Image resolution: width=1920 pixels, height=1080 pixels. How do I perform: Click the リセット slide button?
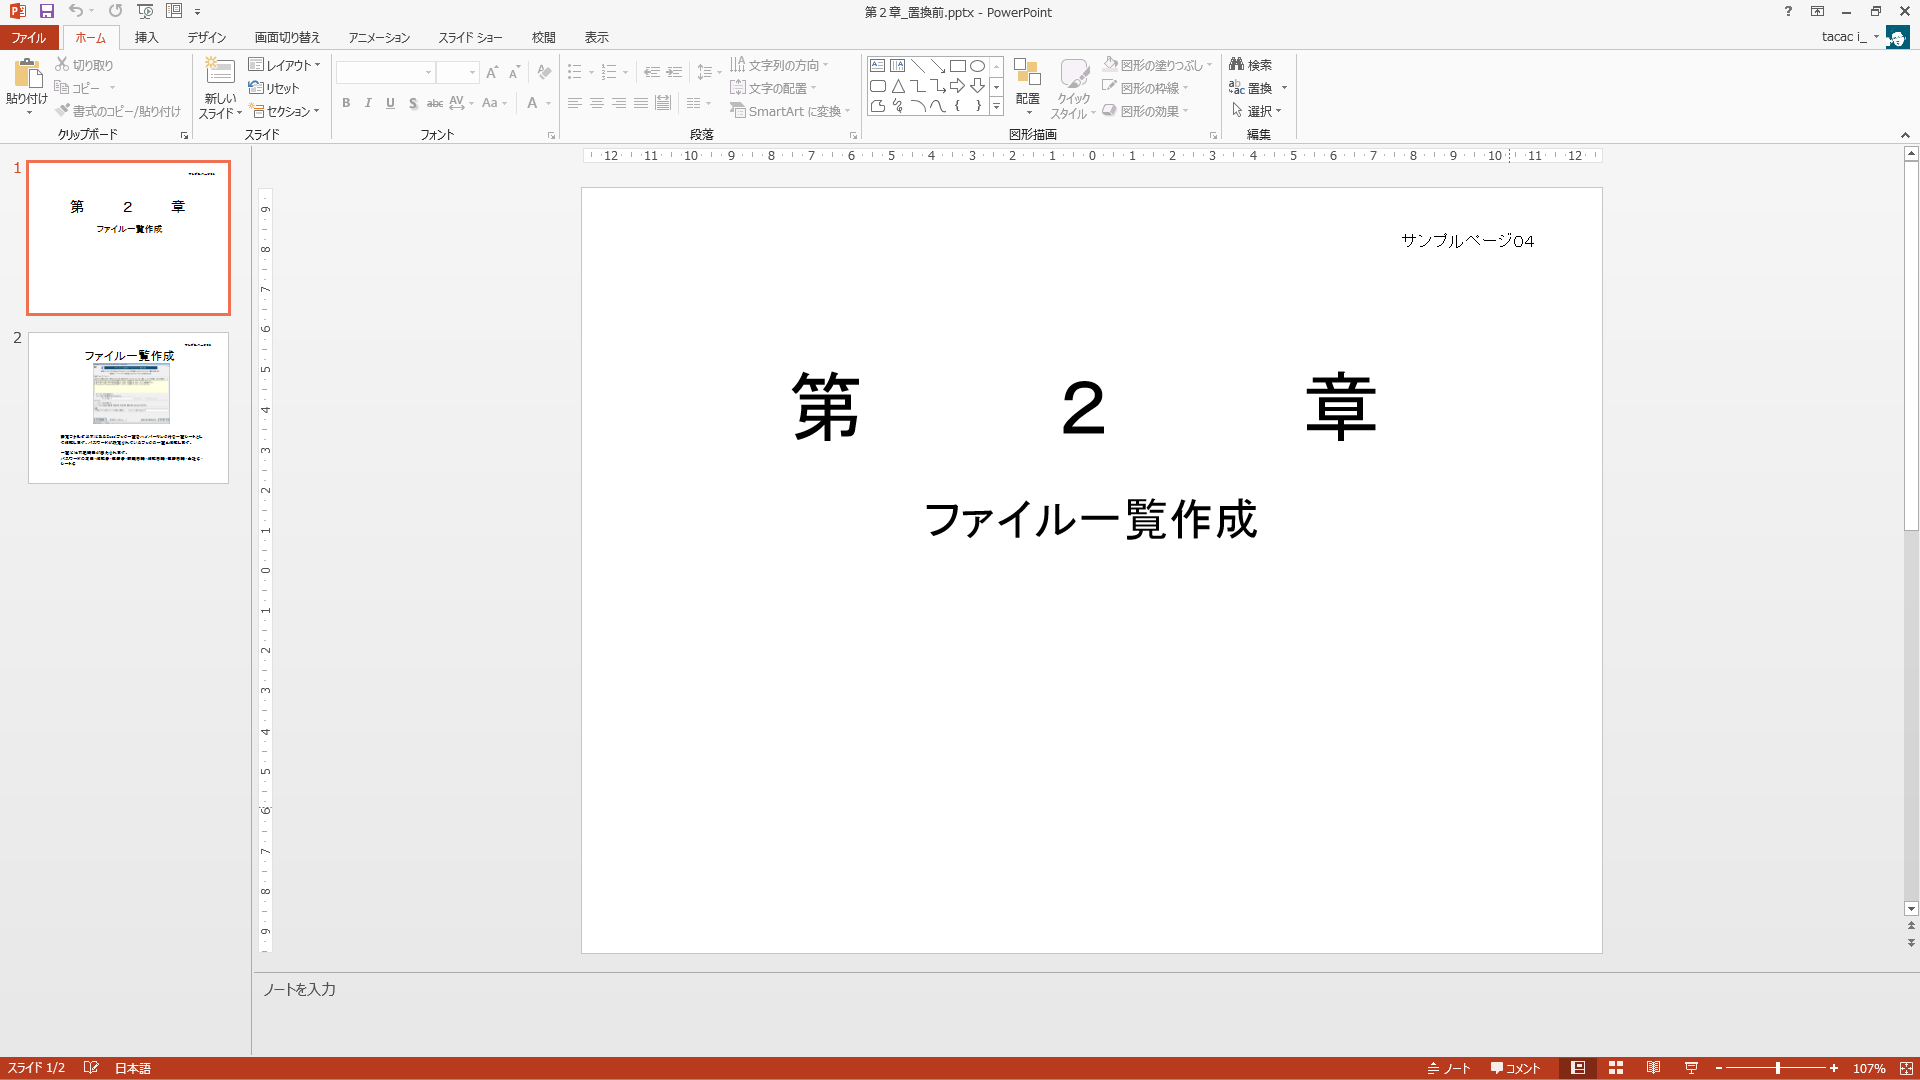point(276,87)
